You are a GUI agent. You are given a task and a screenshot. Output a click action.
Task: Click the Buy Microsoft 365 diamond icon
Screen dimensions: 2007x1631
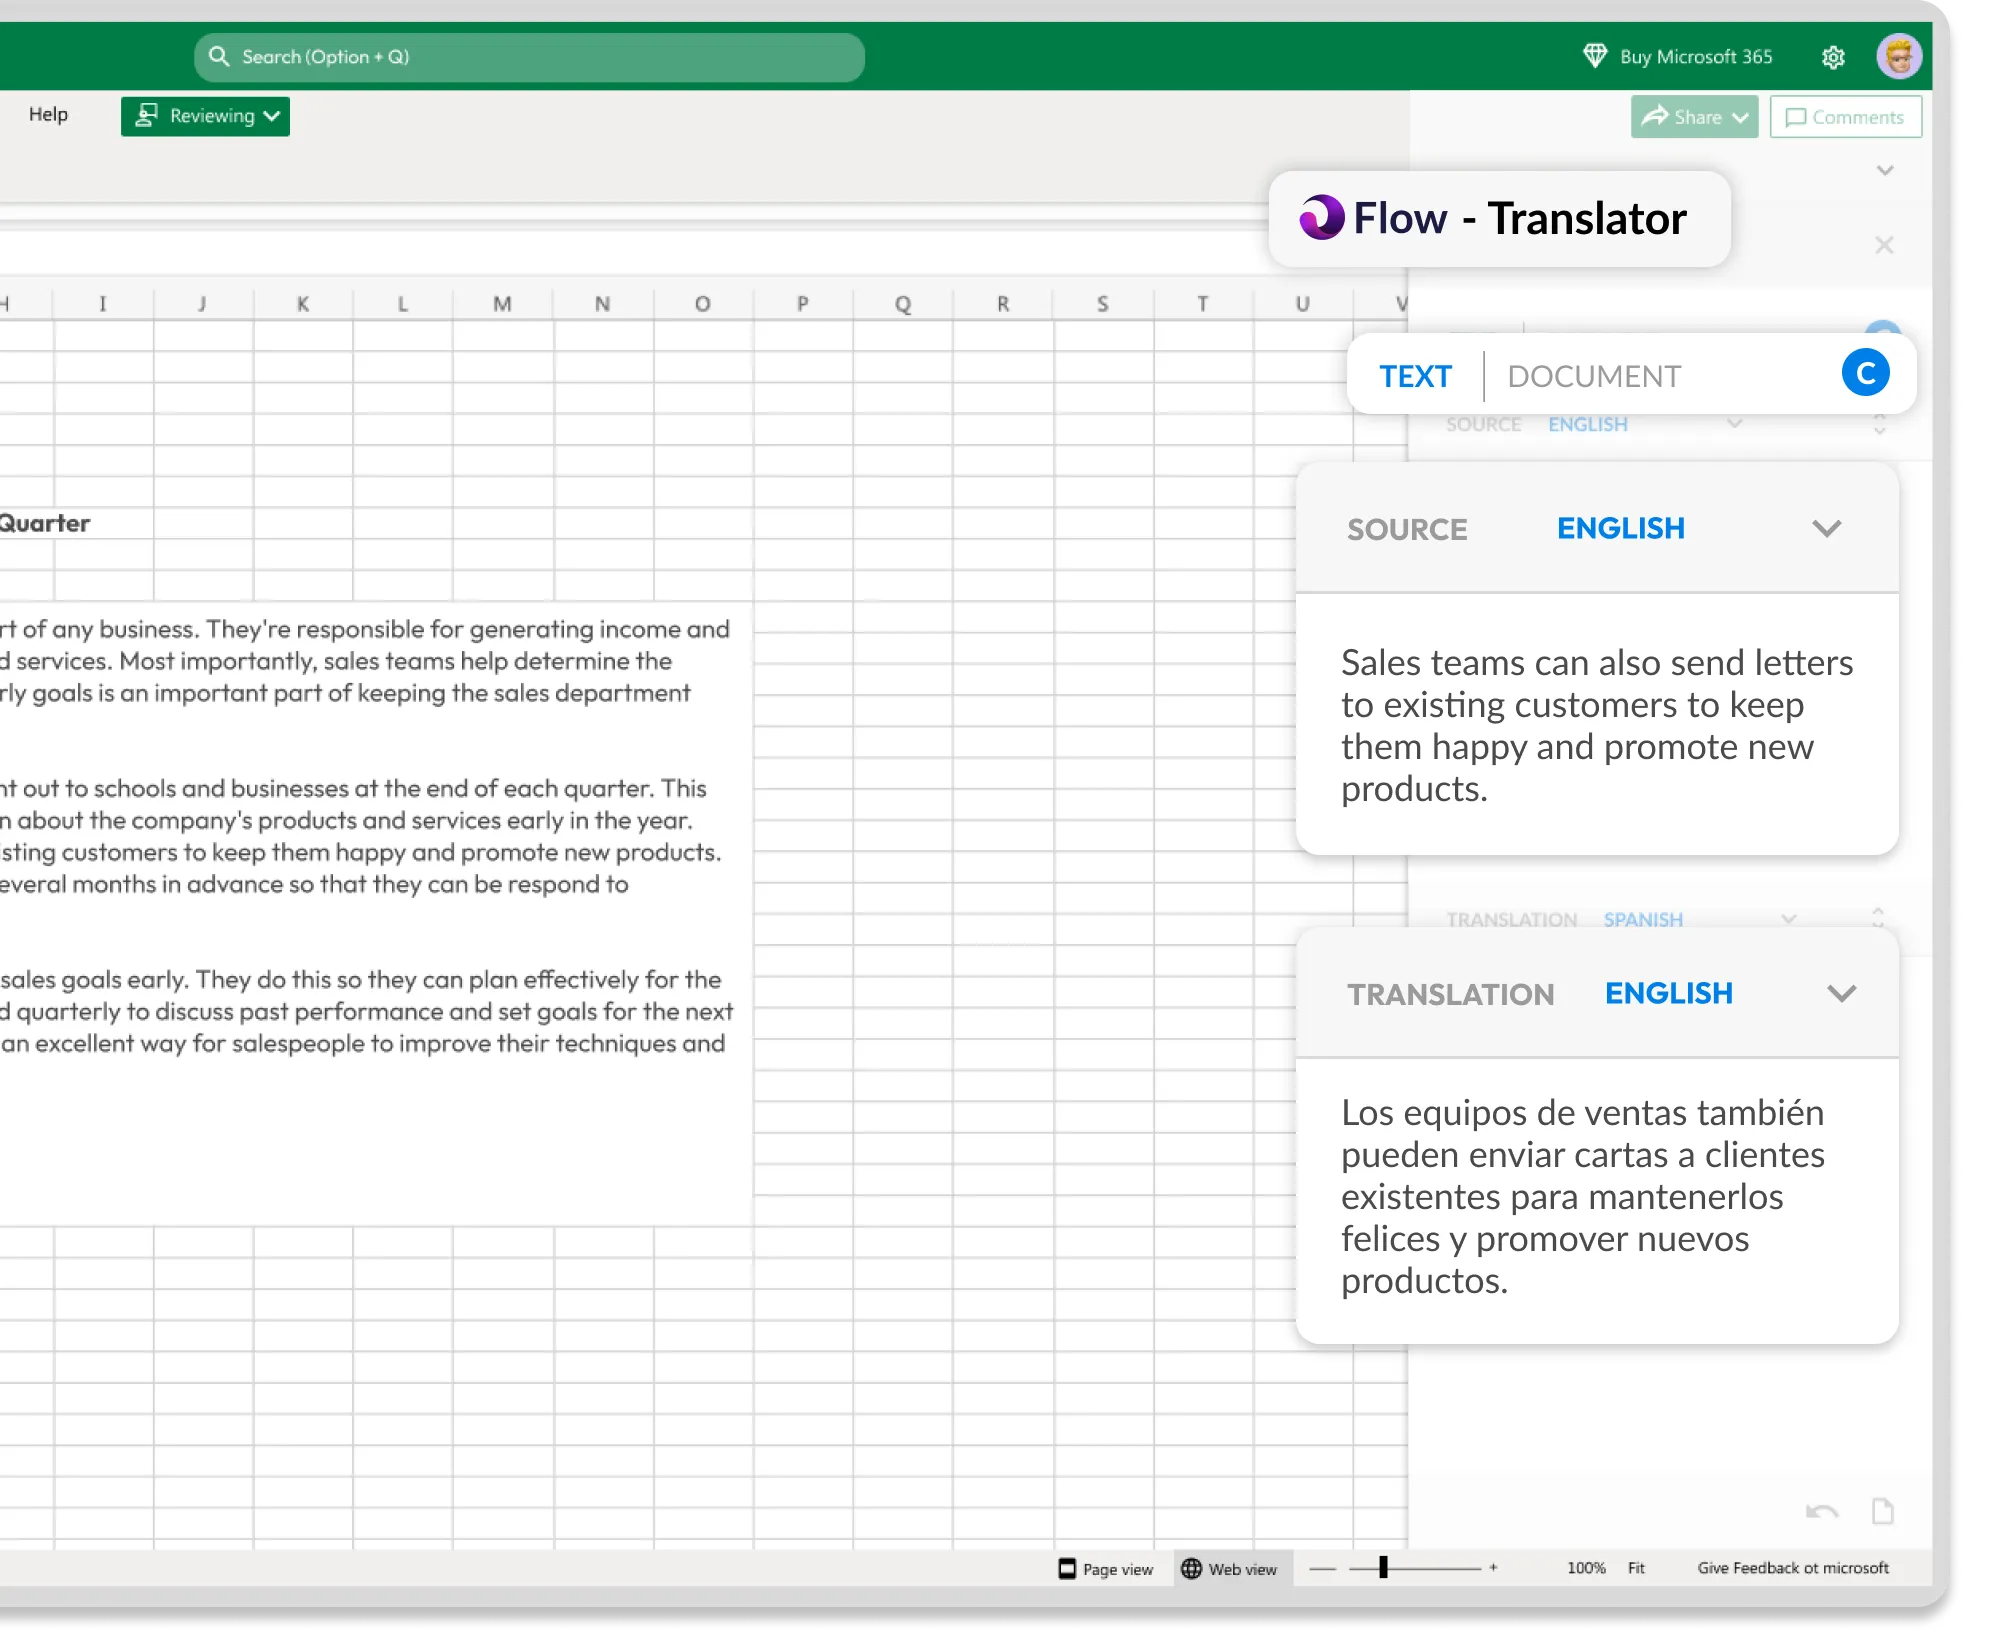(x=1595, y=56)
